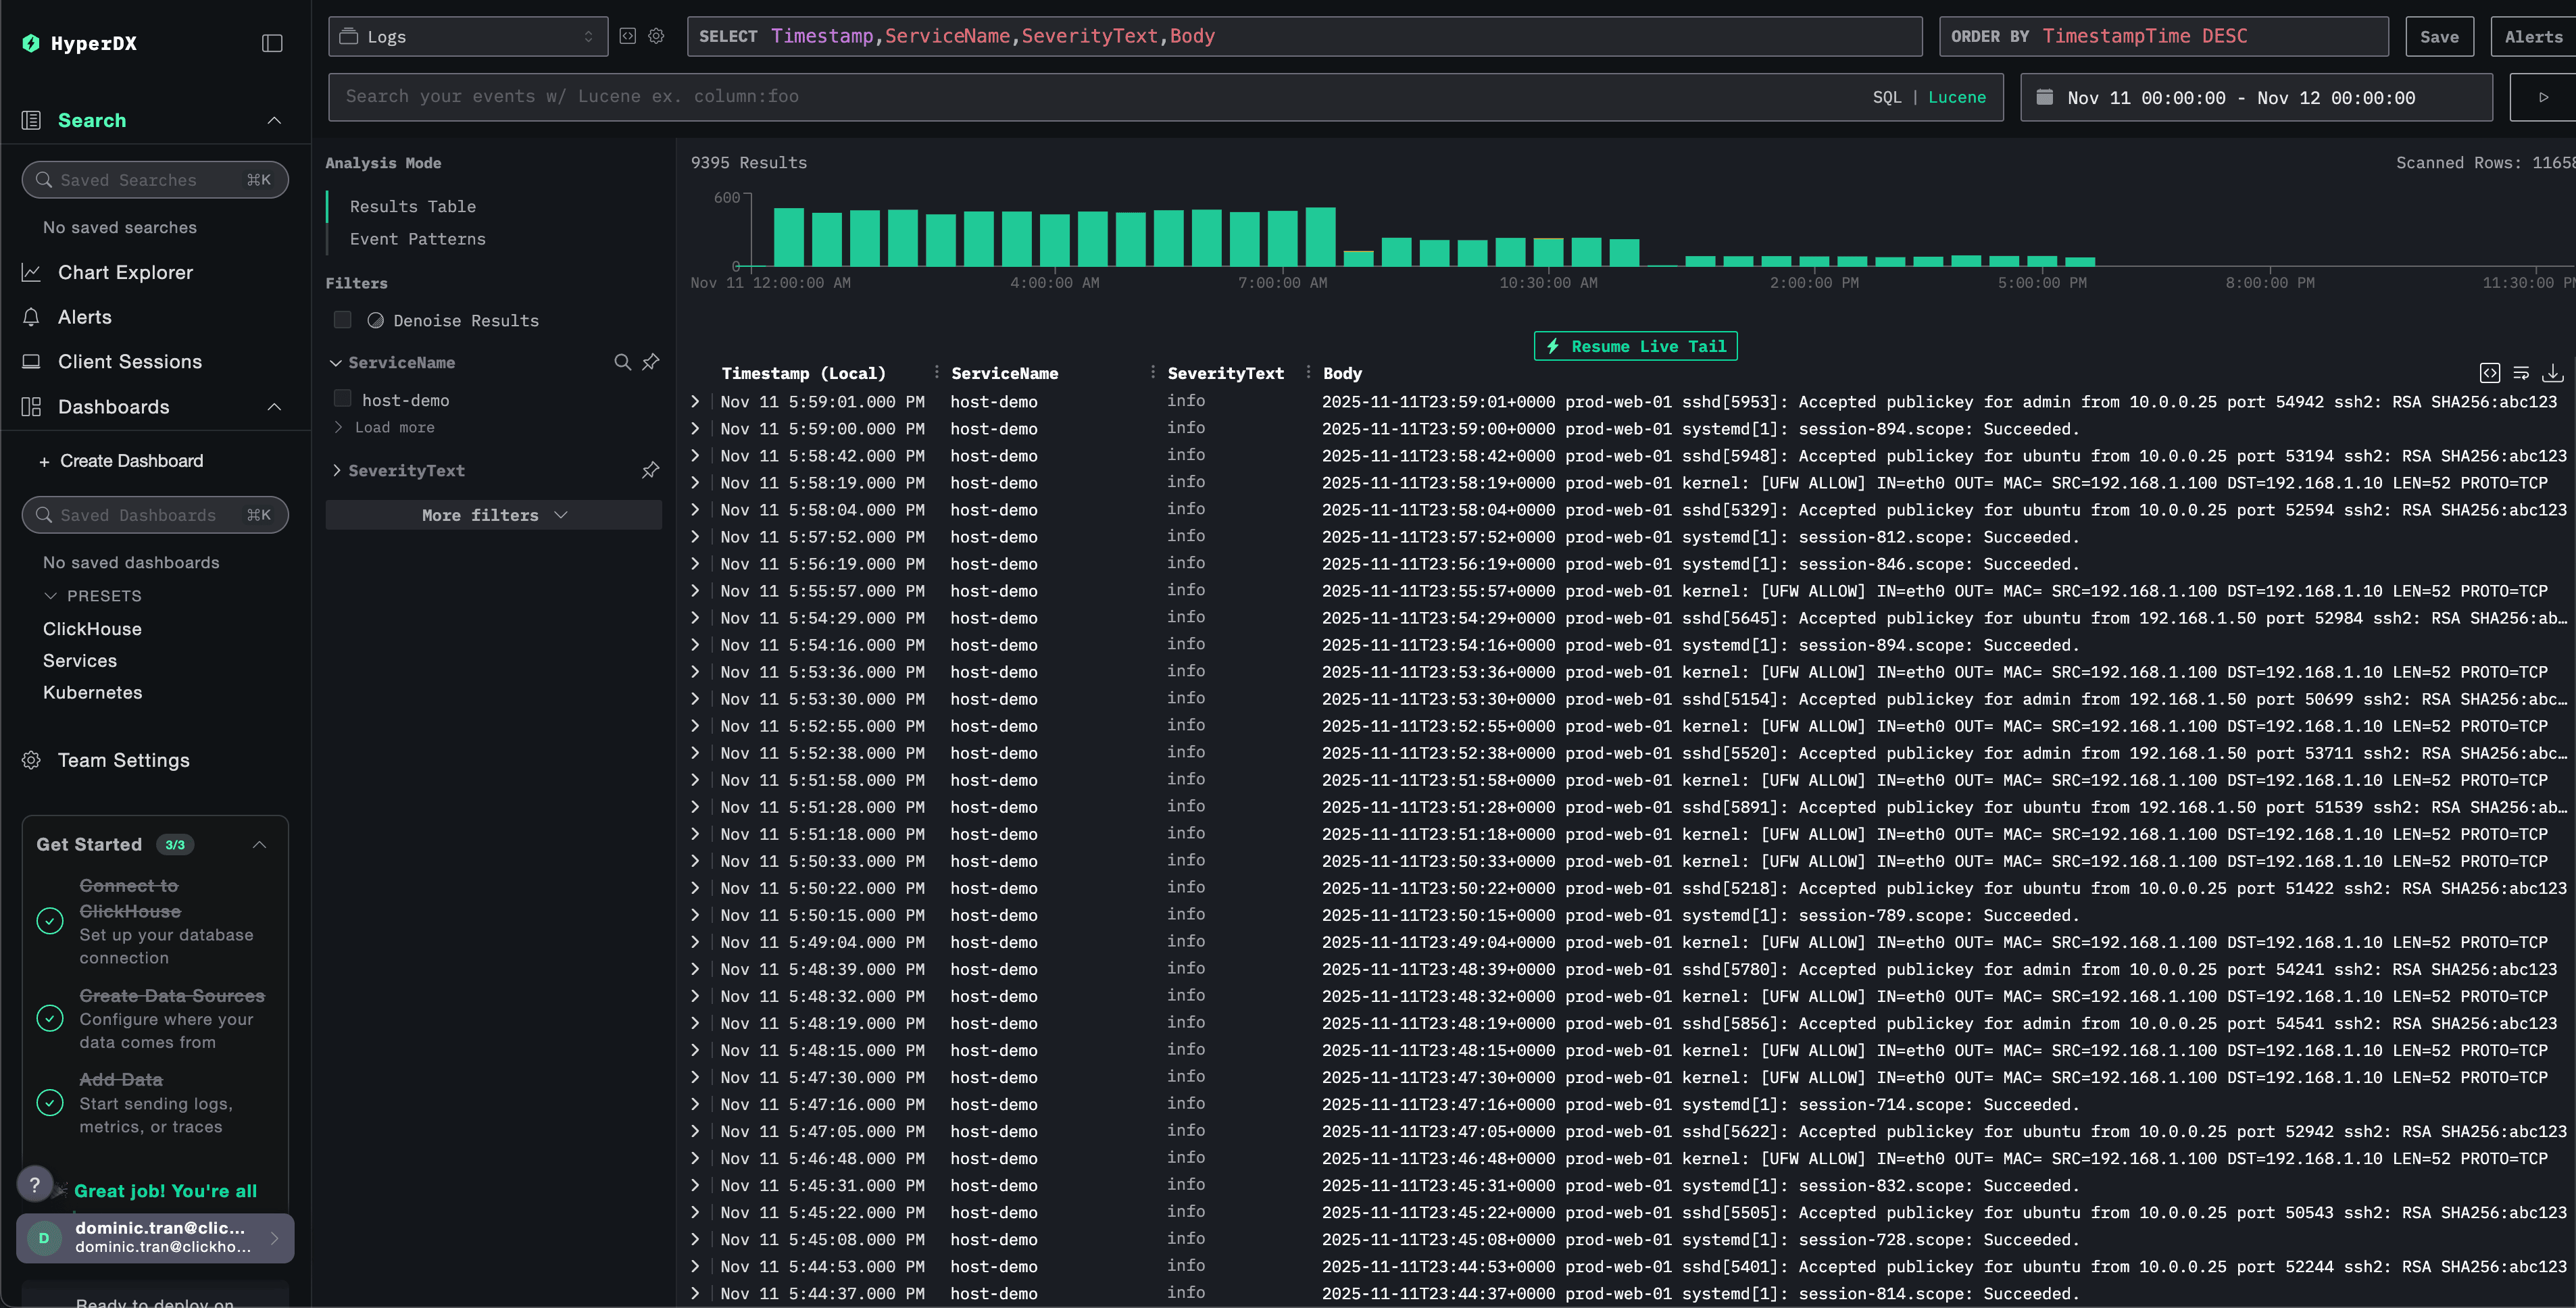The height and width of the screenshot is (1308, 2576).
Task: Switch query language to SQL
Action: [x=1887, y=97]
